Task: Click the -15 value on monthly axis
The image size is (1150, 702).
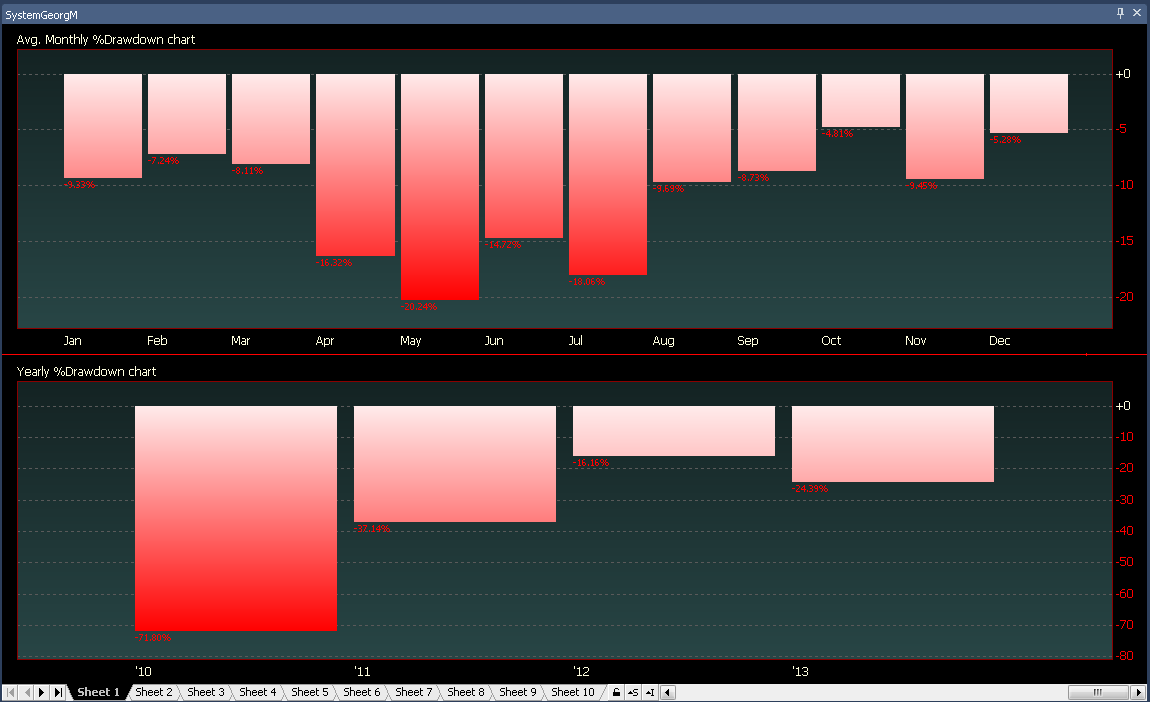Action: 1124,241
